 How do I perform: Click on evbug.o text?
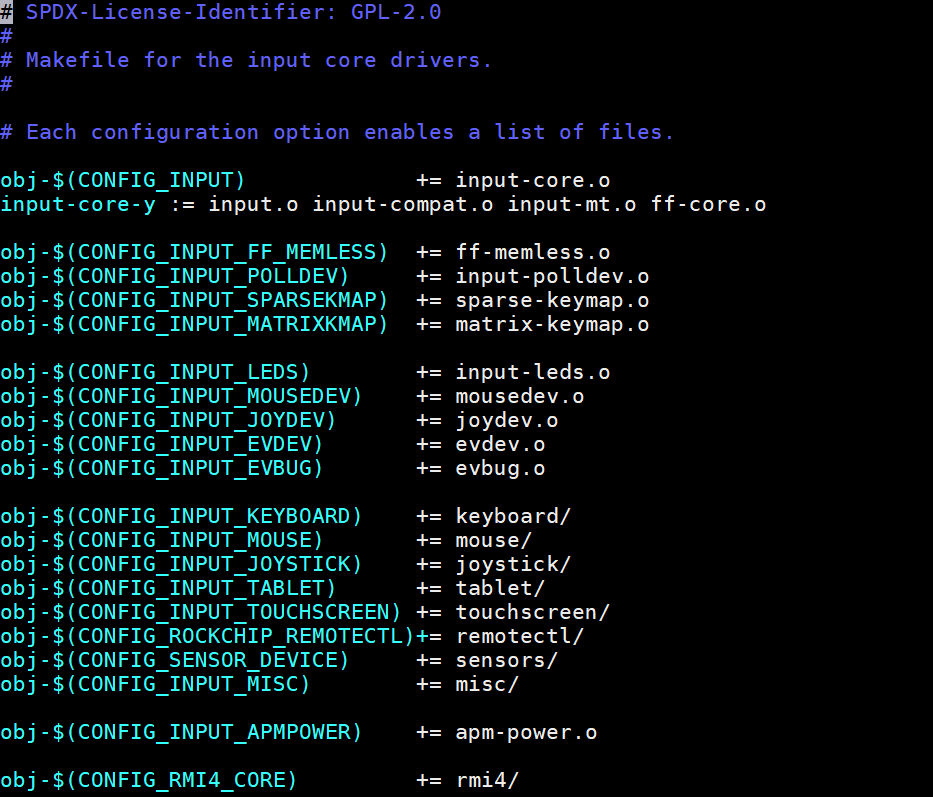500,469
